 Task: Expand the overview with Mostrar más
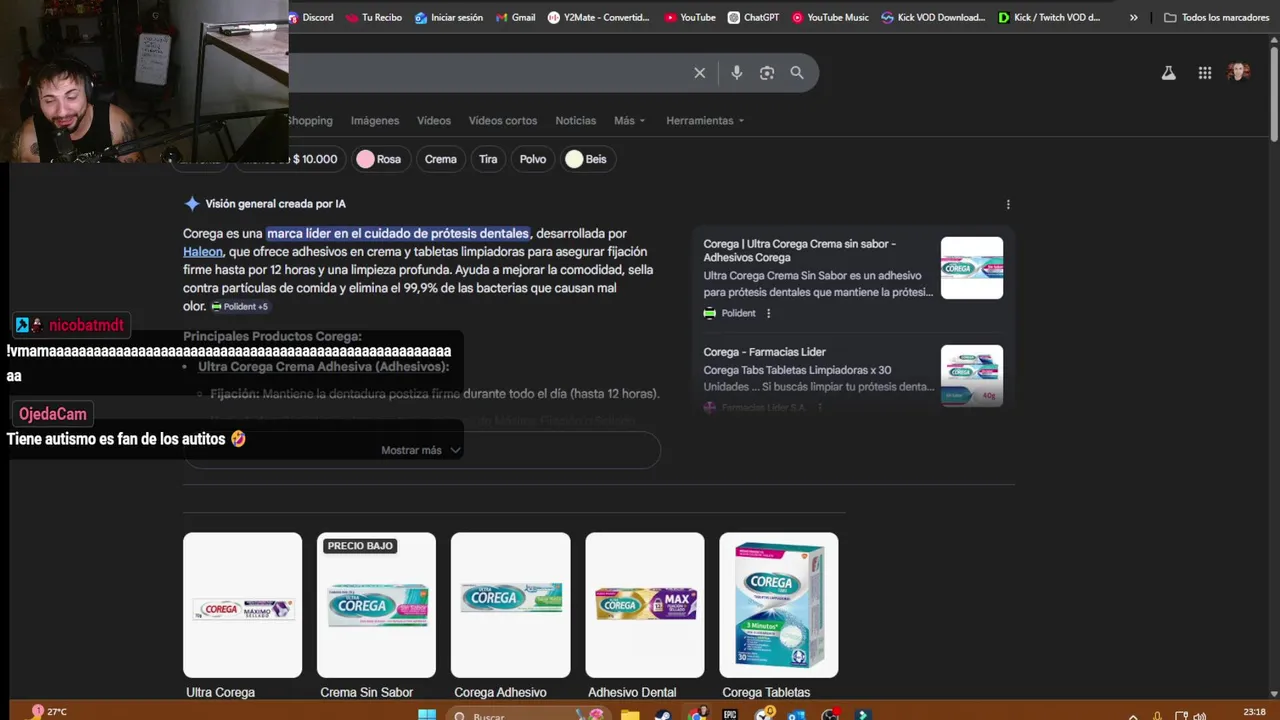coord(421,450)
